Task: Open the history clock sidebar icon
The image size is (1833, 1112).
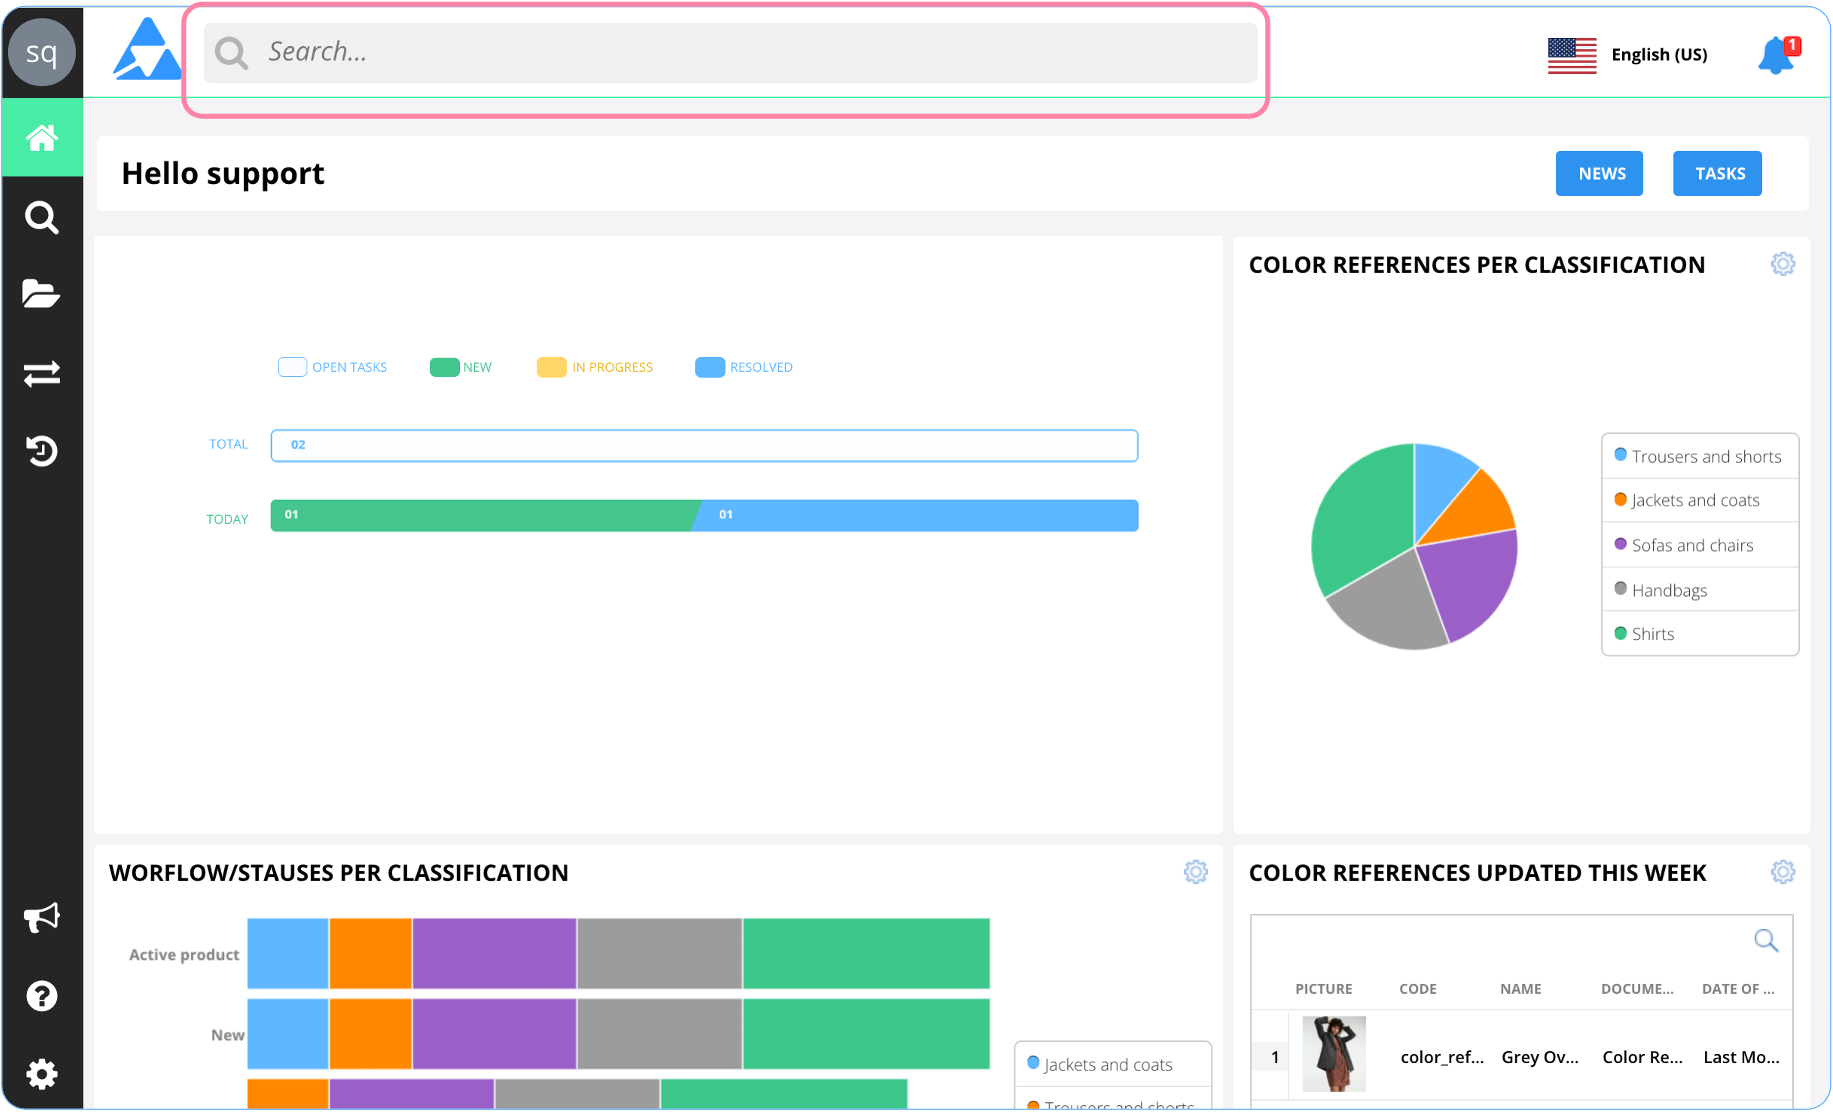Action: [x=42, y=450]
